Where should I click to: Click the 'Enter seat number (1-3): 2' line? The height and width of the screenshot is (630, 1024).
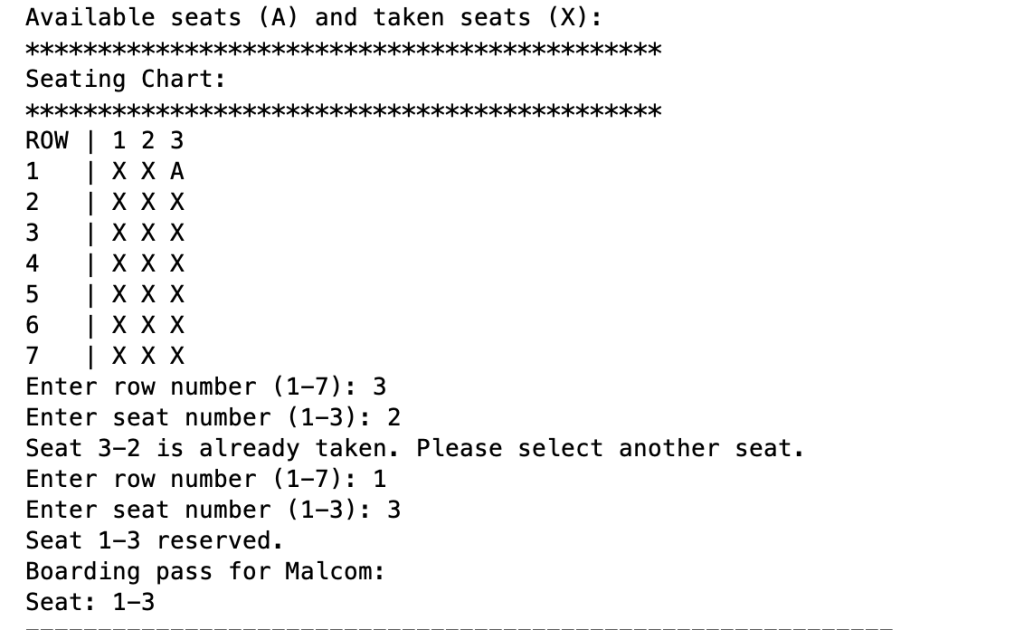(213, 418)
